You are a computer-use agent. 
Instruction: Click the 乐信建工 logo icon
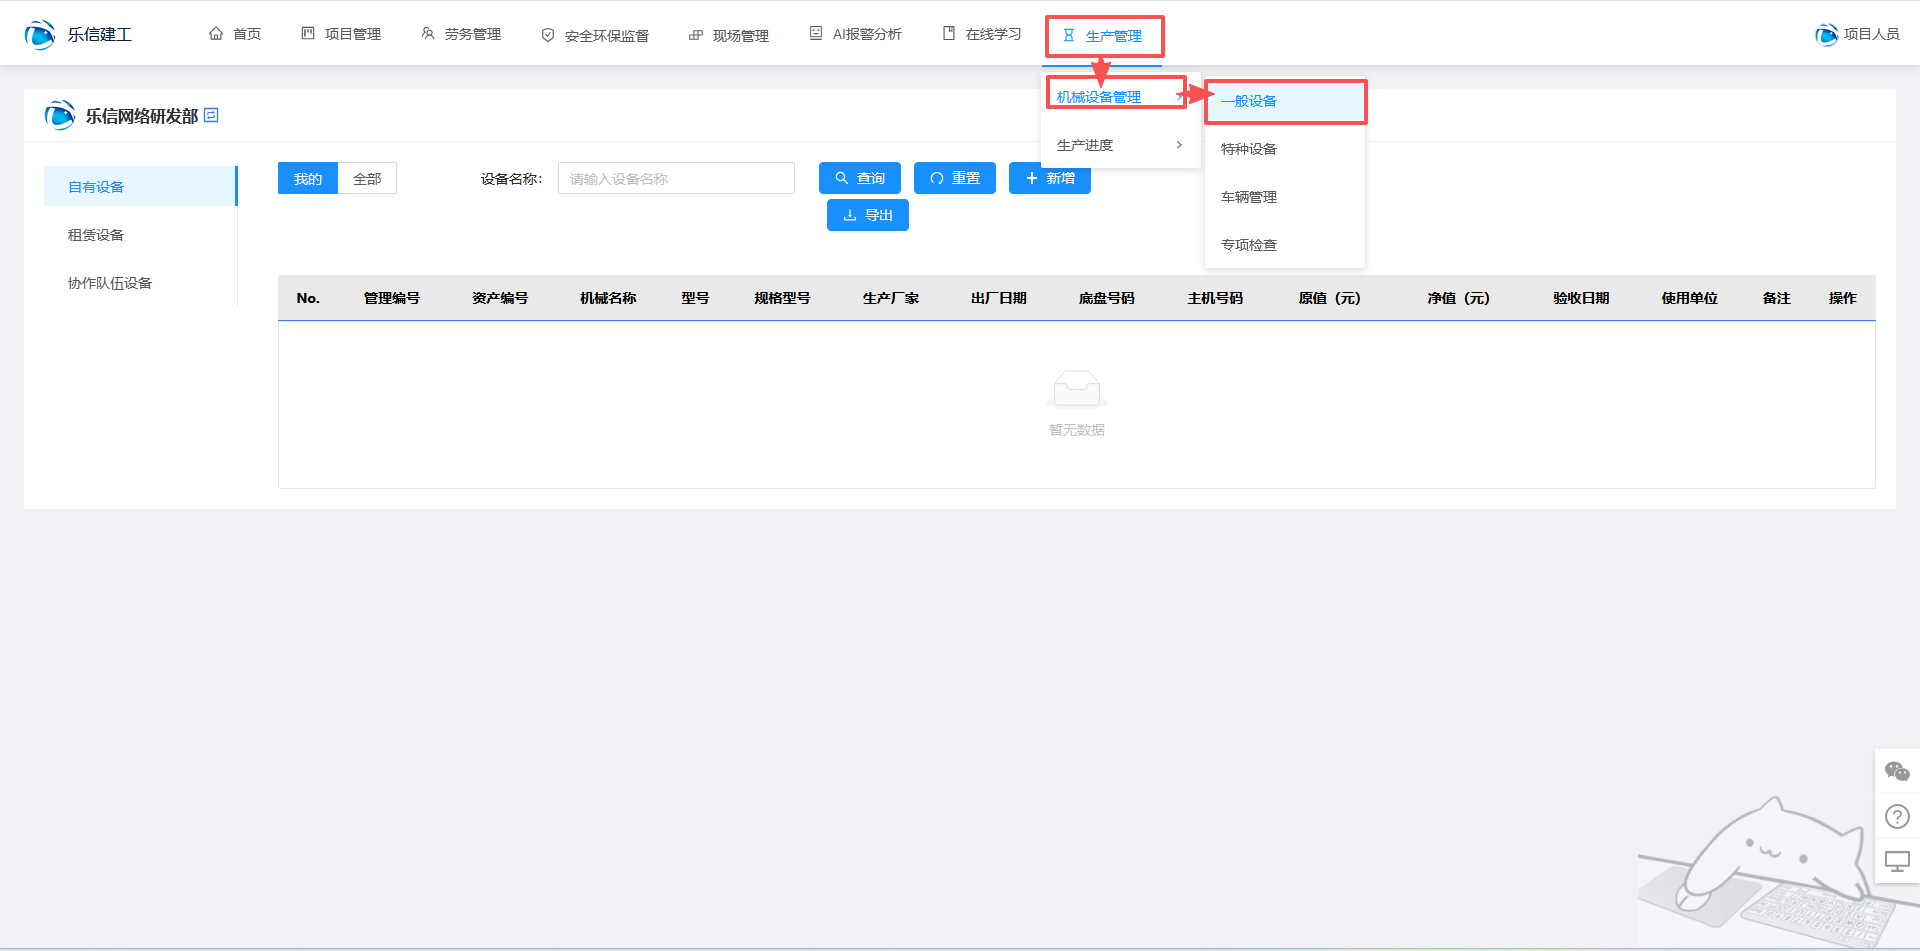pyautogui.click(x=40, y=35)
